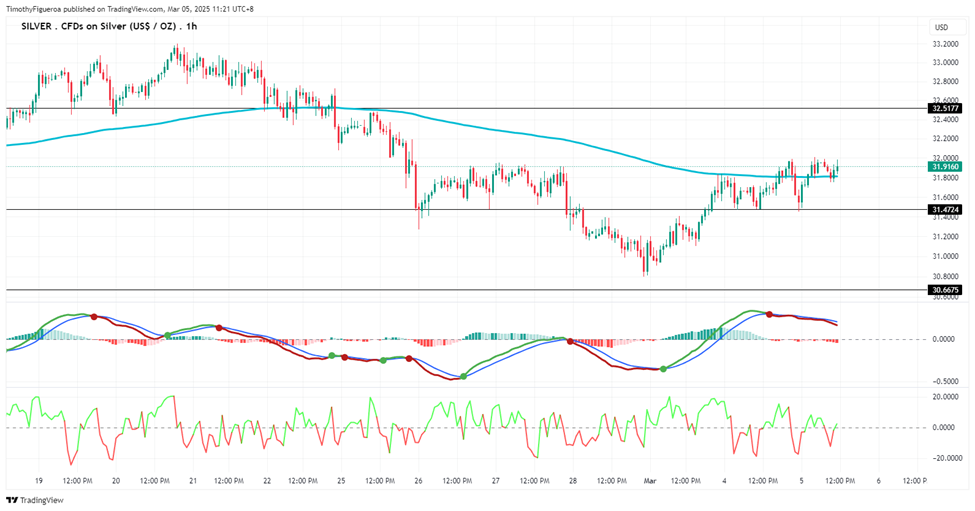
Task: Click the TimothyFigueroa published on TradingView.com header text
Action: click(131, 9)
